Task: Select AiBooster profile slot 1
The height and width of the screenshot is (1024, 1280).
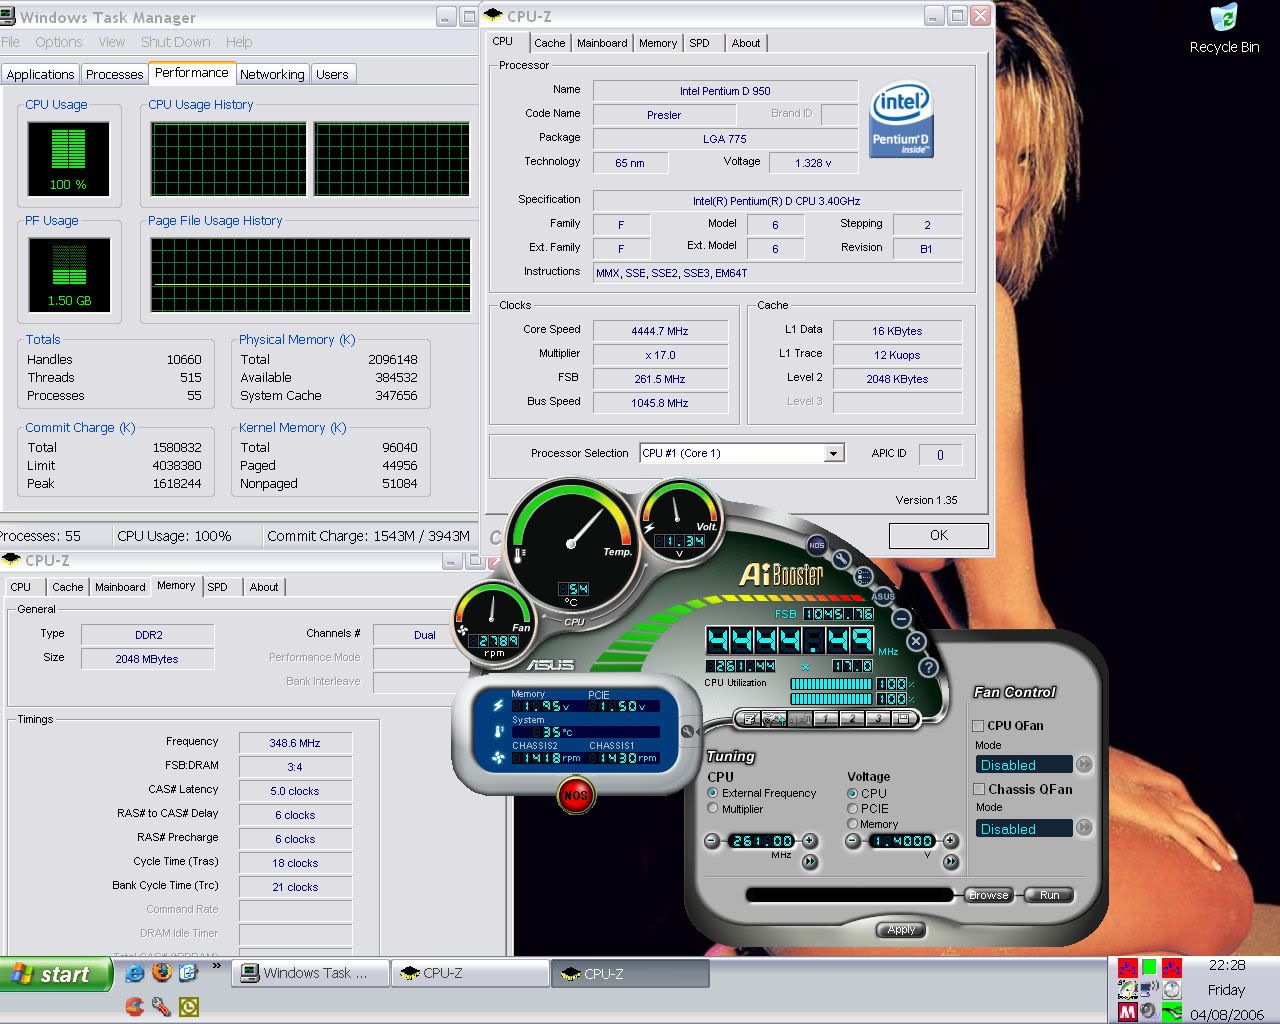Action: pos(825,718)
